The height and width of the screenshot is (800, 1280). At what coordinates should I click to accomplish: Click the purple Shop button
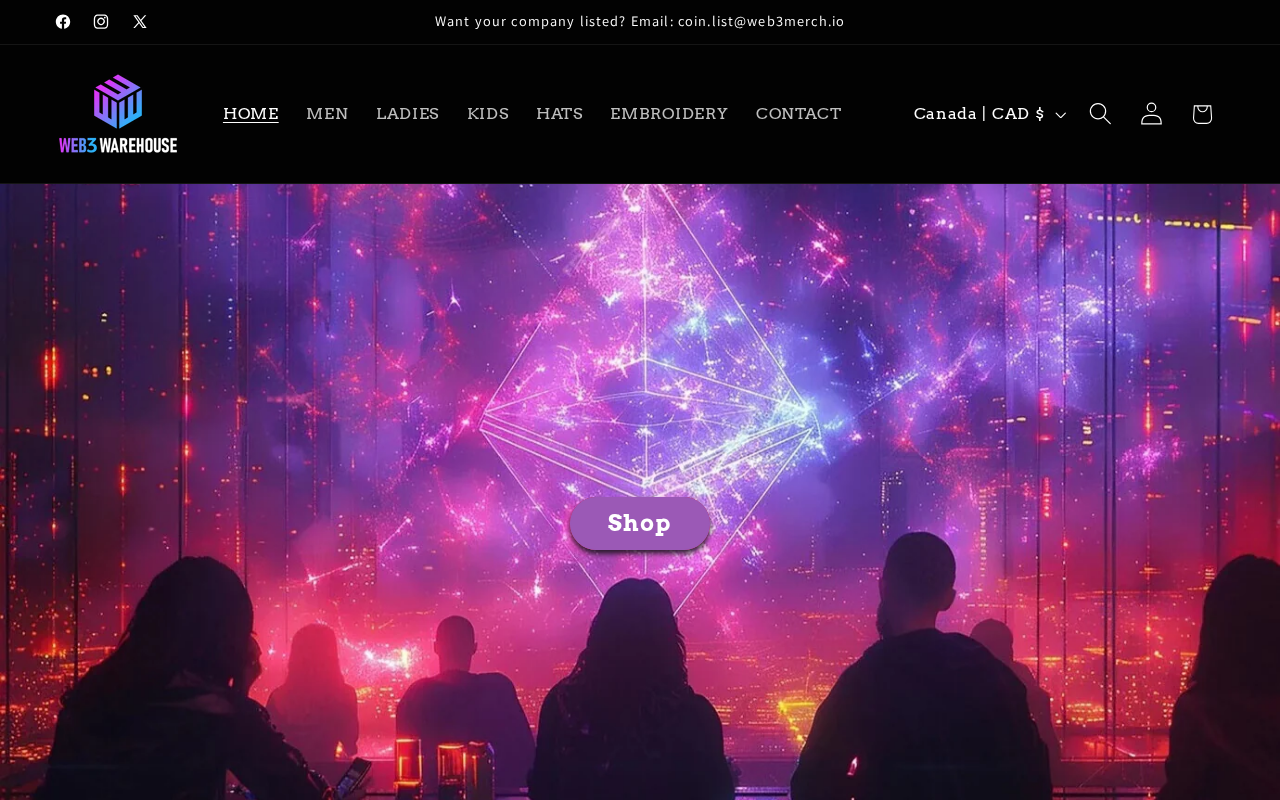tap(640, 523)
